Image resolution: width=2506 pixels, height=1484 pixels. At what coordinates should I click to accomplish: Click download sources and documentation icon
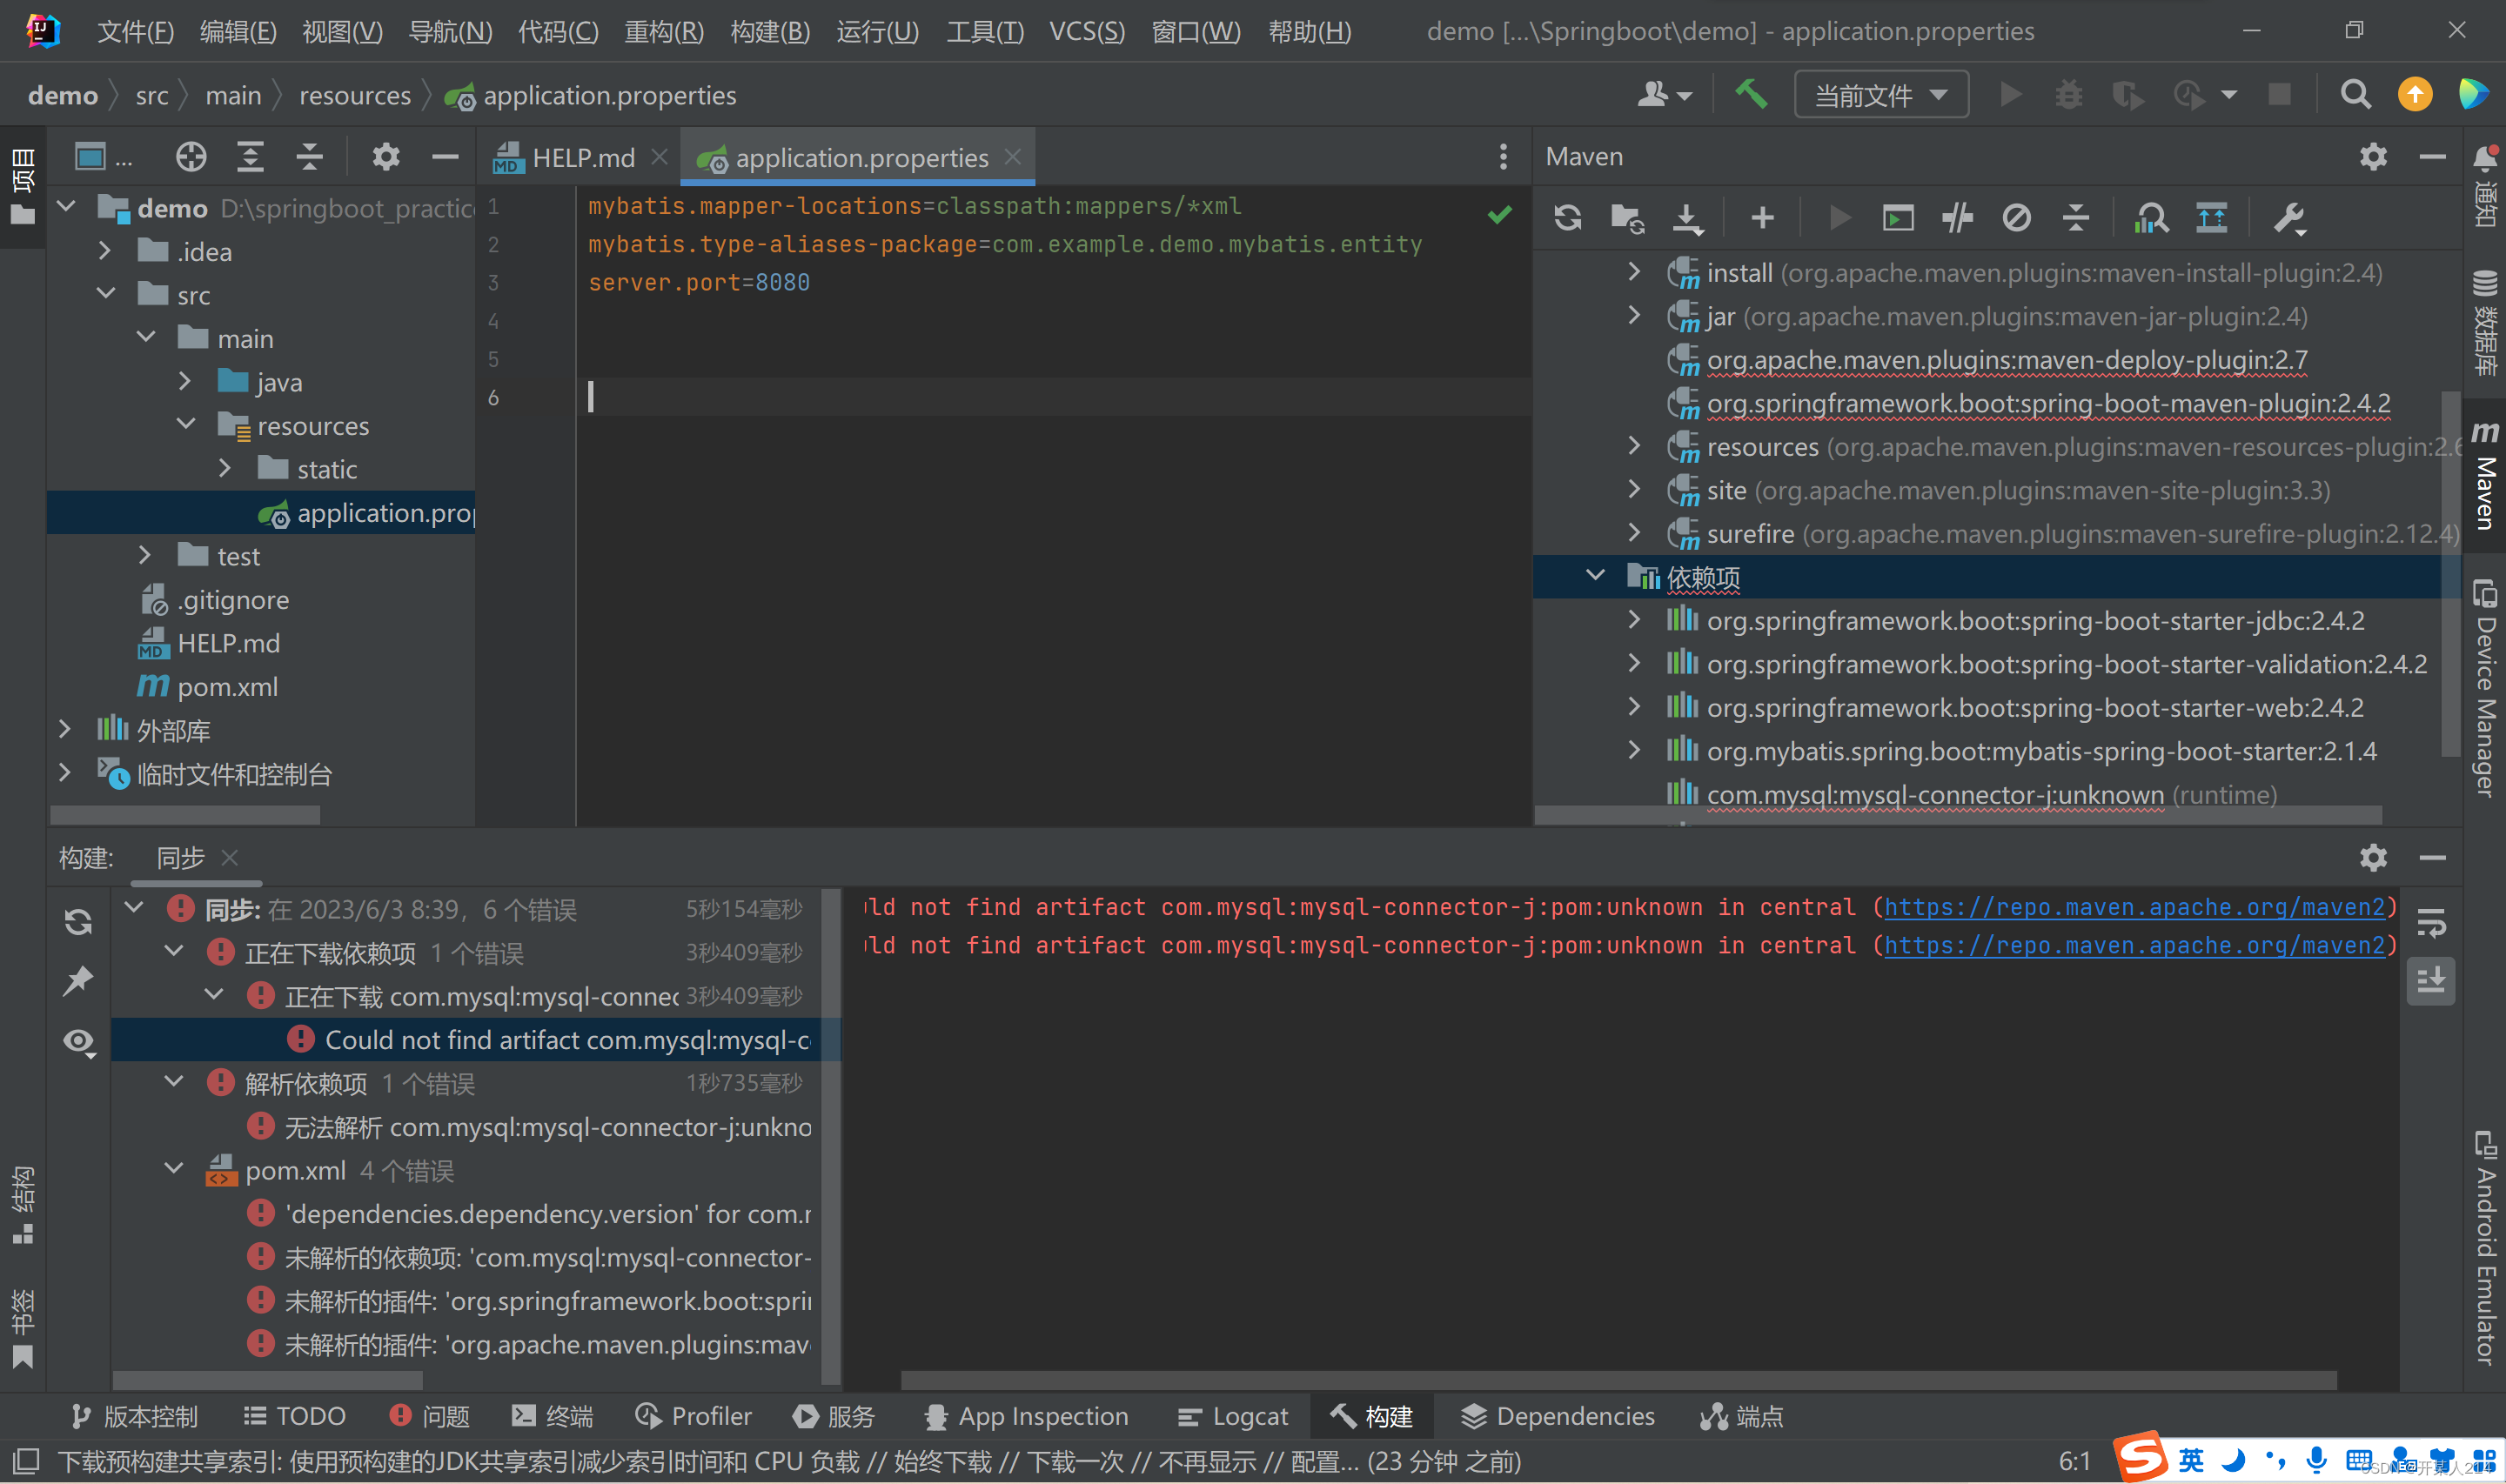tap(1687, 217)
